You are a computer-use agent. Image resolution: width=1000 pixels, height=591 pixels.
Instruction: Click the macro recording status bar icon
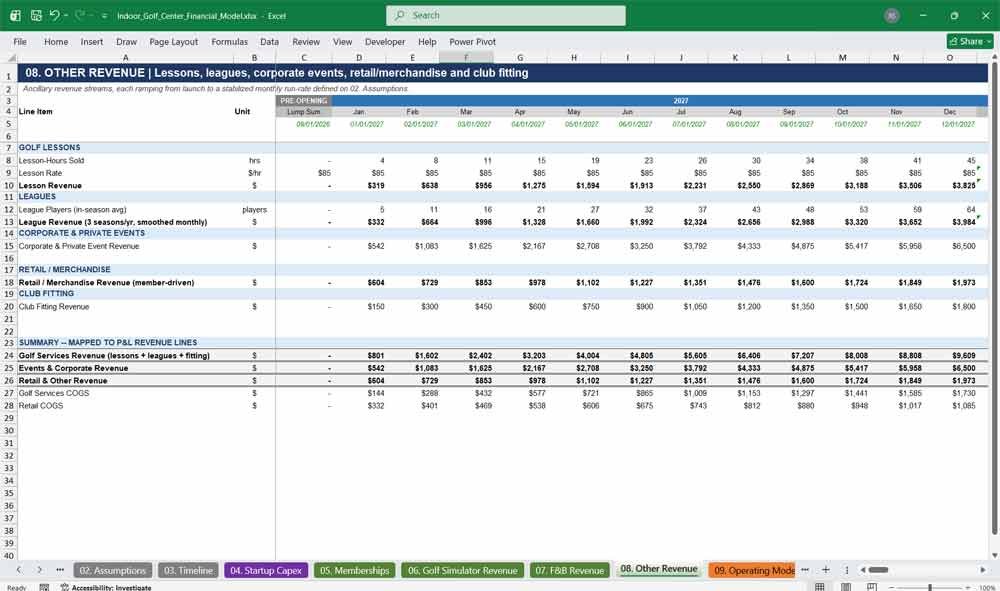pos(44,587)
